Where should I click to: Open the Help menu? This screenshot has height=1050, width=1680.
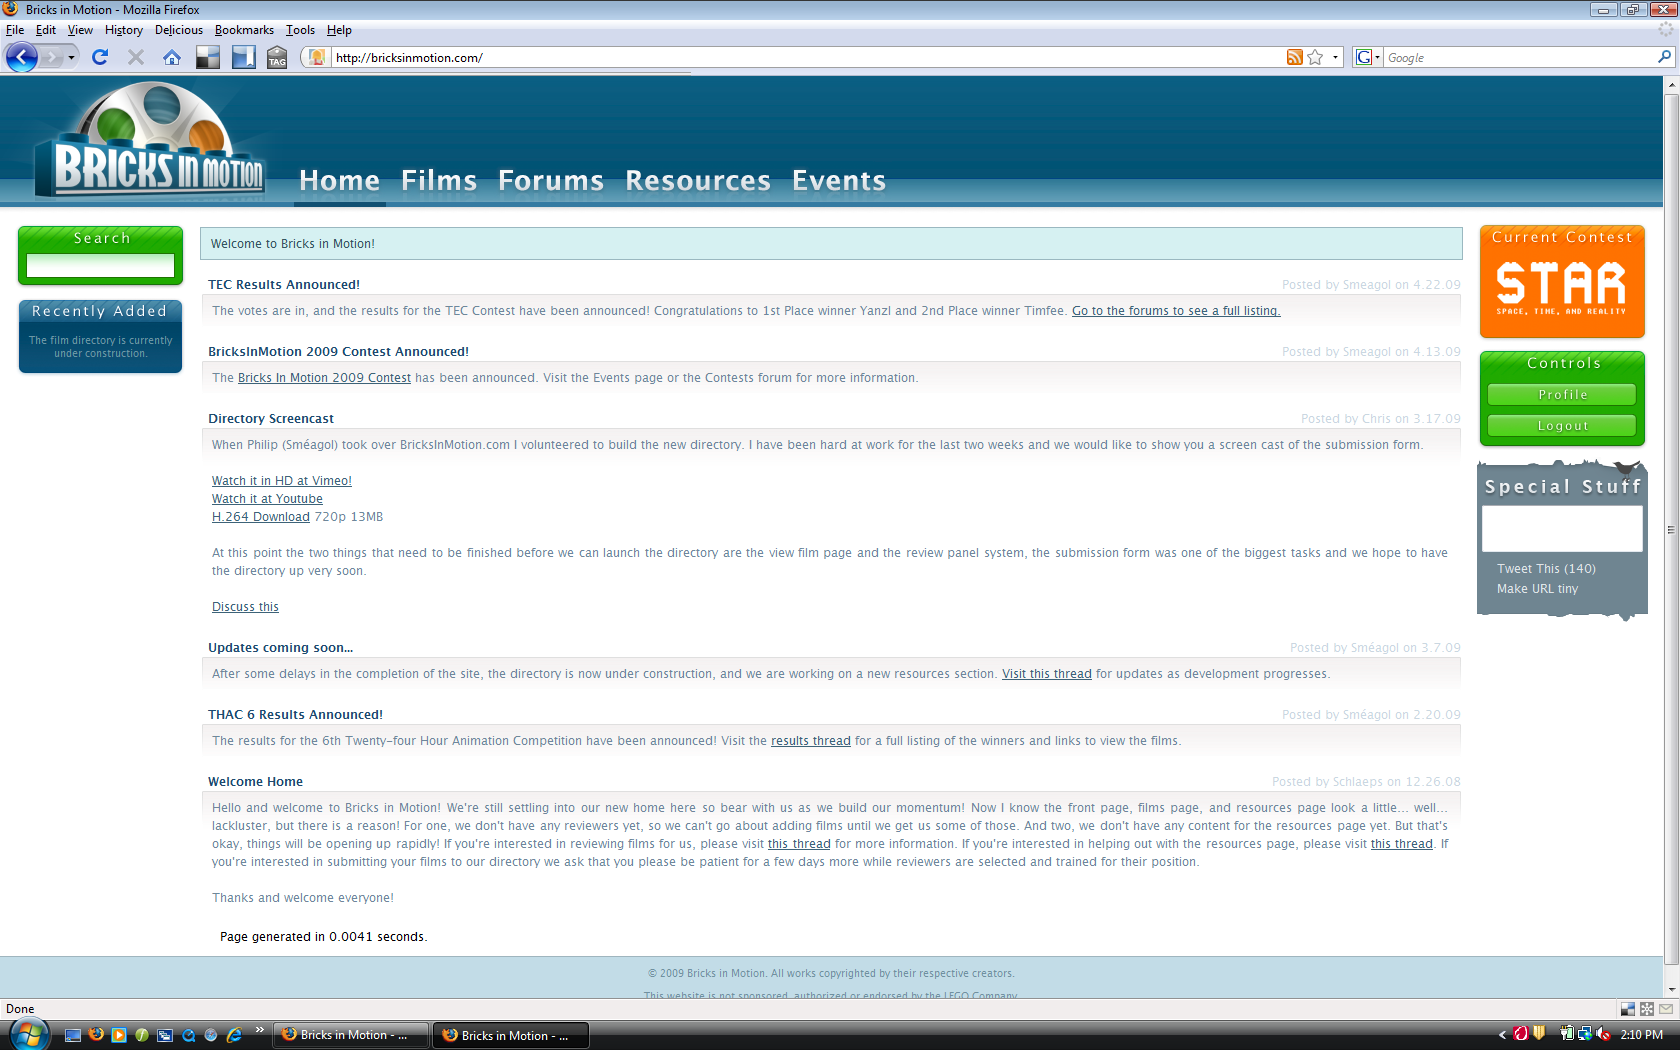(339, 30)
